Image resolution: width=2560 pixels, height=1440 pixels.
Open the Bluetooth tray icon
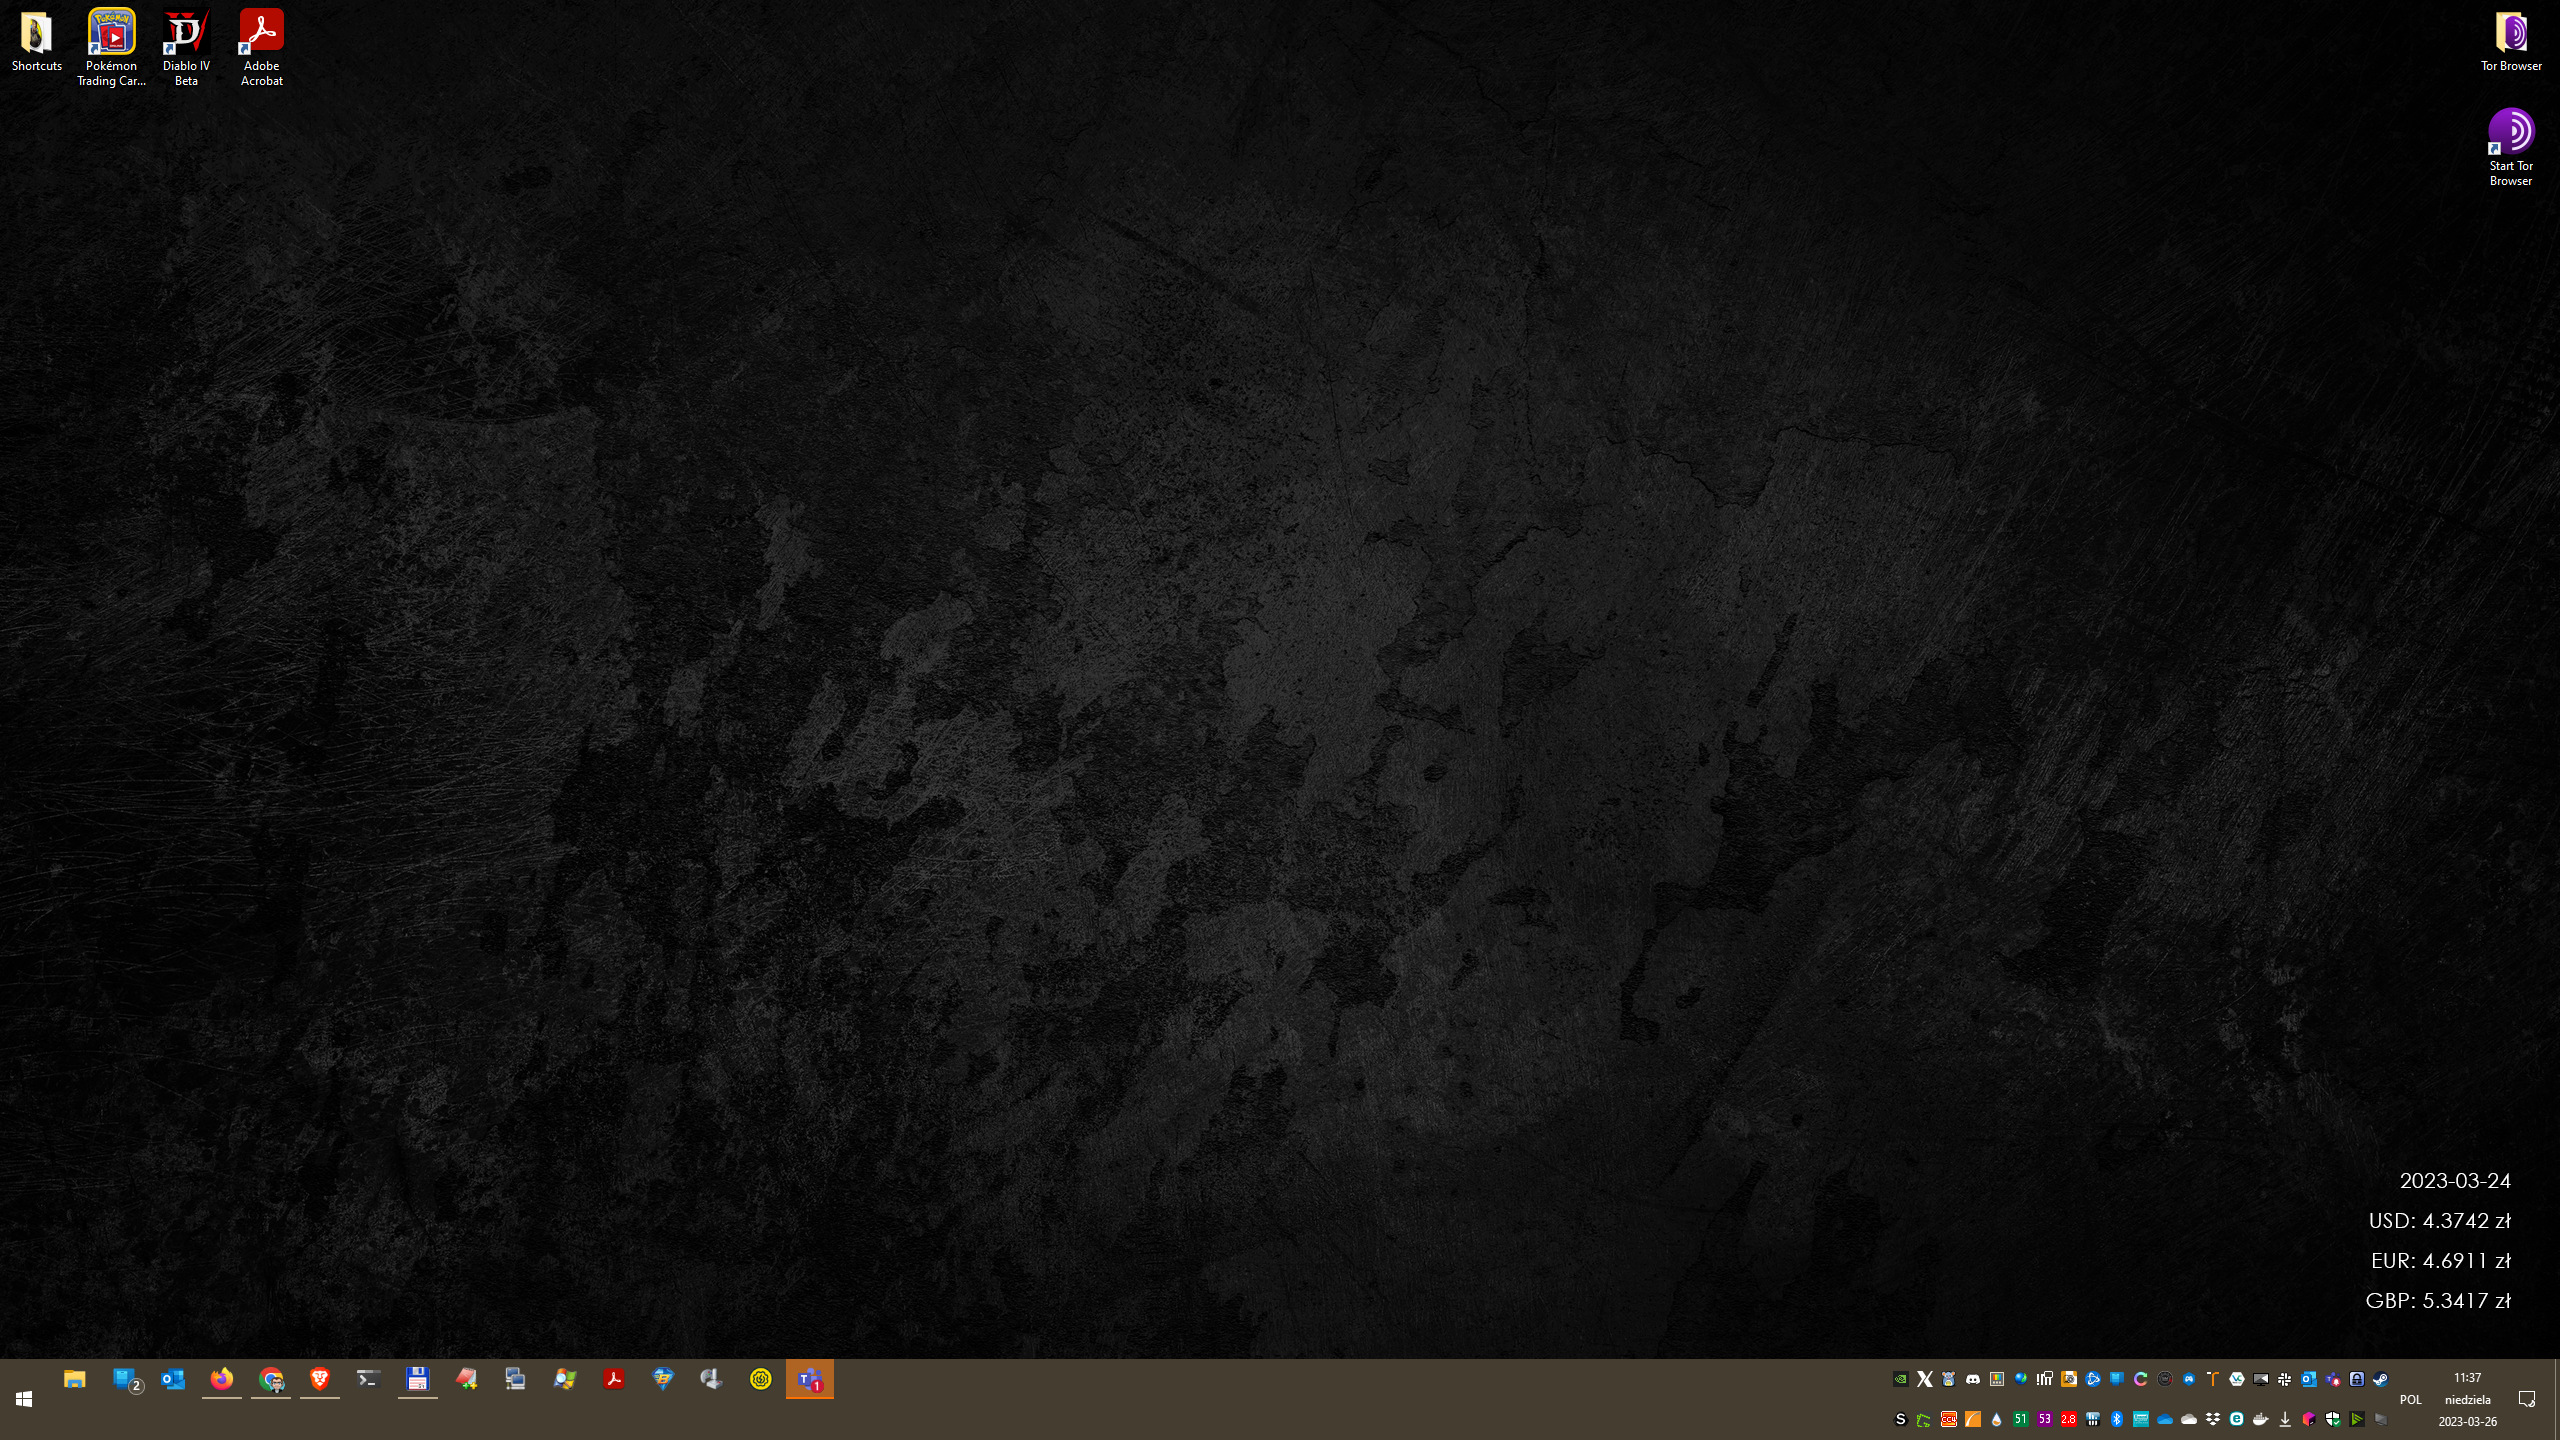point(2117,1419)
